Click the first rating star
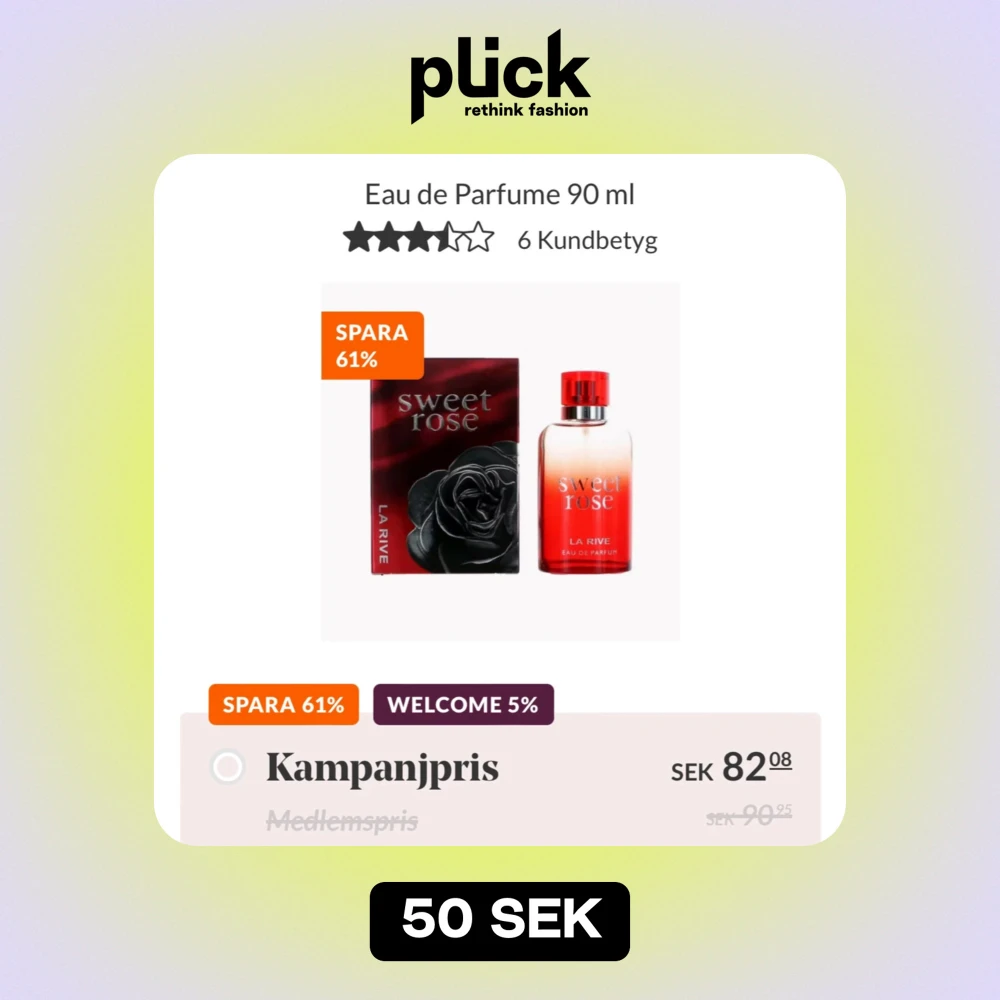Image resolution: width=1000 pixels, height=1000 pixels. pyautogui.click(x=358, y=238)
